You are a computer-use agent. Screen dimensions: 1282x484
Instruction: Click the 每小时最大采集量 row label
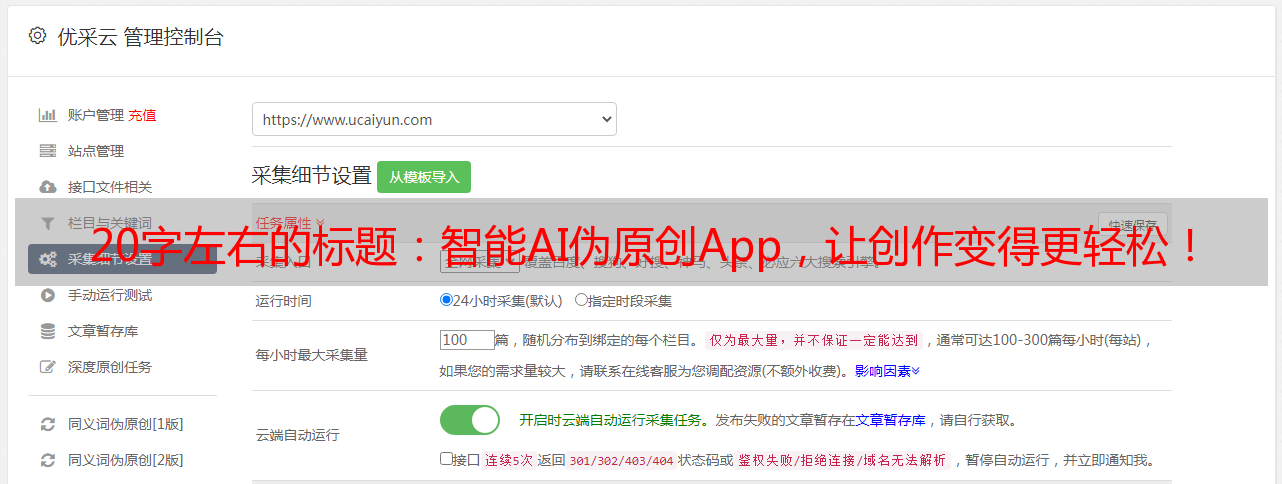coord(312,355)
